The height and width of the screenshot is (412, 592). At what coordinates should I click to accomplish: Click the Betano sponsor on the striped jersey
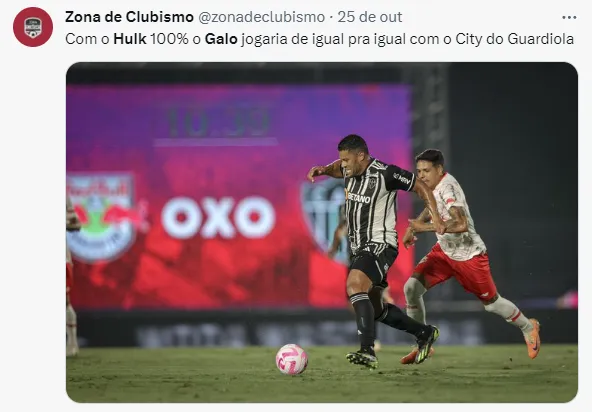click(358, 197)
